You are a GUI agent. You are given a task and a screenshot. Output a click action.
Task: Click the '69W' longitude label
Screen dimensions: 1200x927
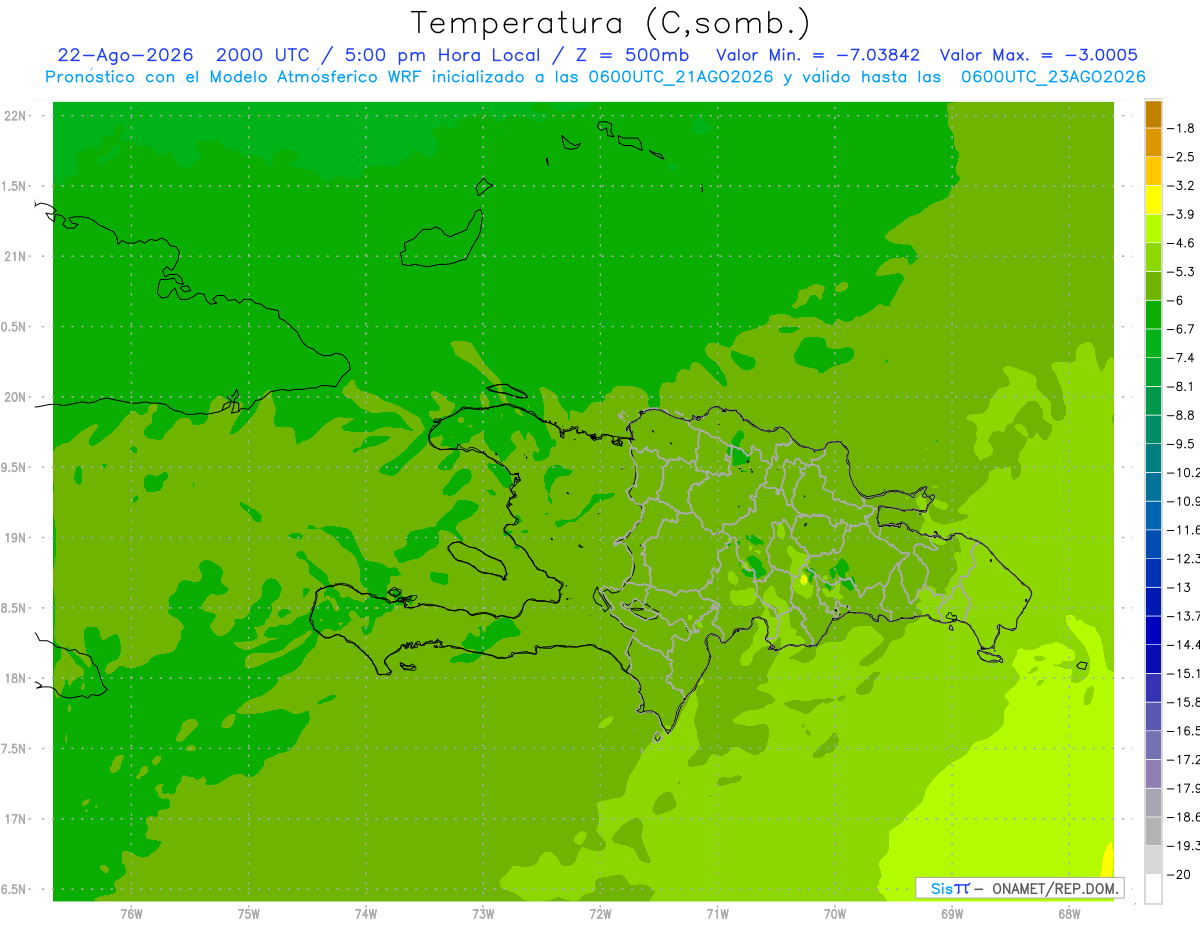(x=952, y=914)
